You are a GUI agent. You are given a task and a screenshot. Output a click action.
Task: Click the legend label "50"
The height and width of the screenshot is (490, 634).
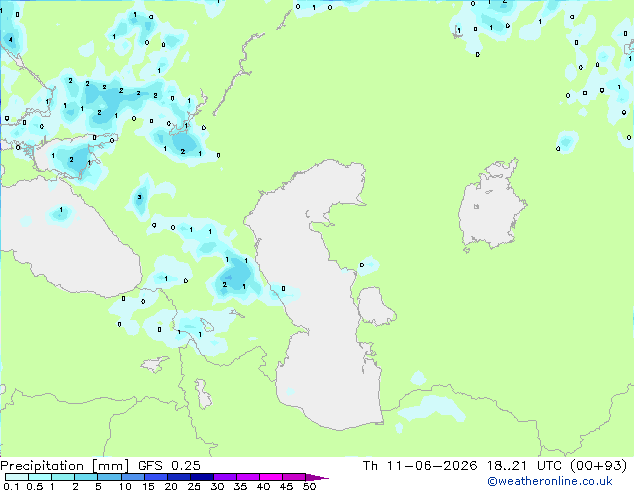309,486
